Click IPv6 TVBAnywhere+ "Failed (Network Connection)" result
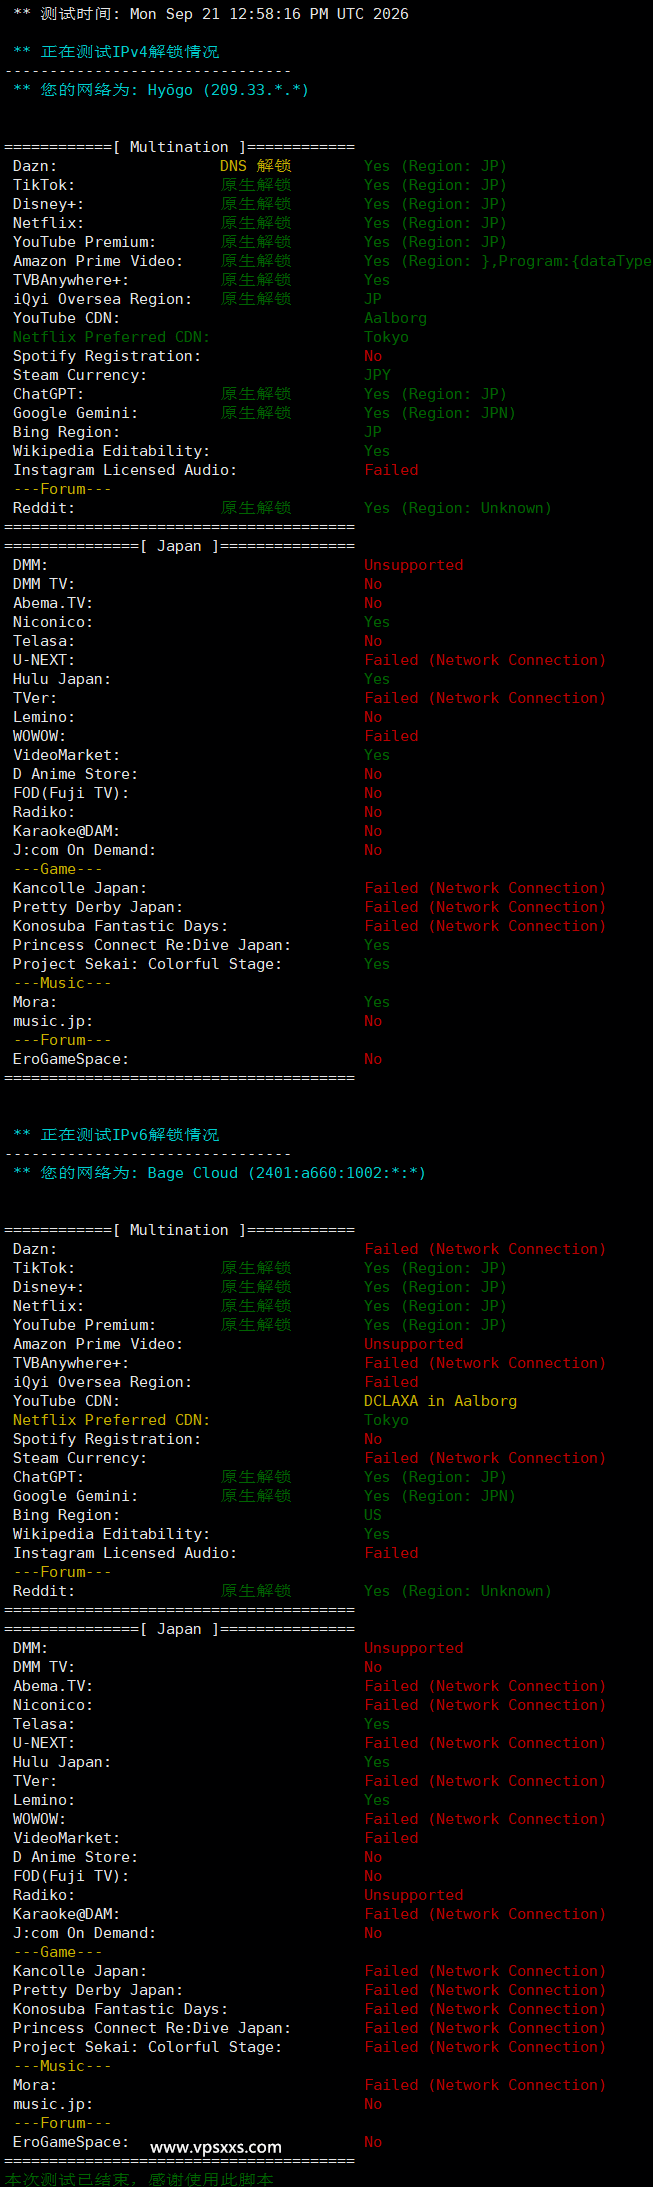This screenshot has width=653, height=2187. point(485,1363)
